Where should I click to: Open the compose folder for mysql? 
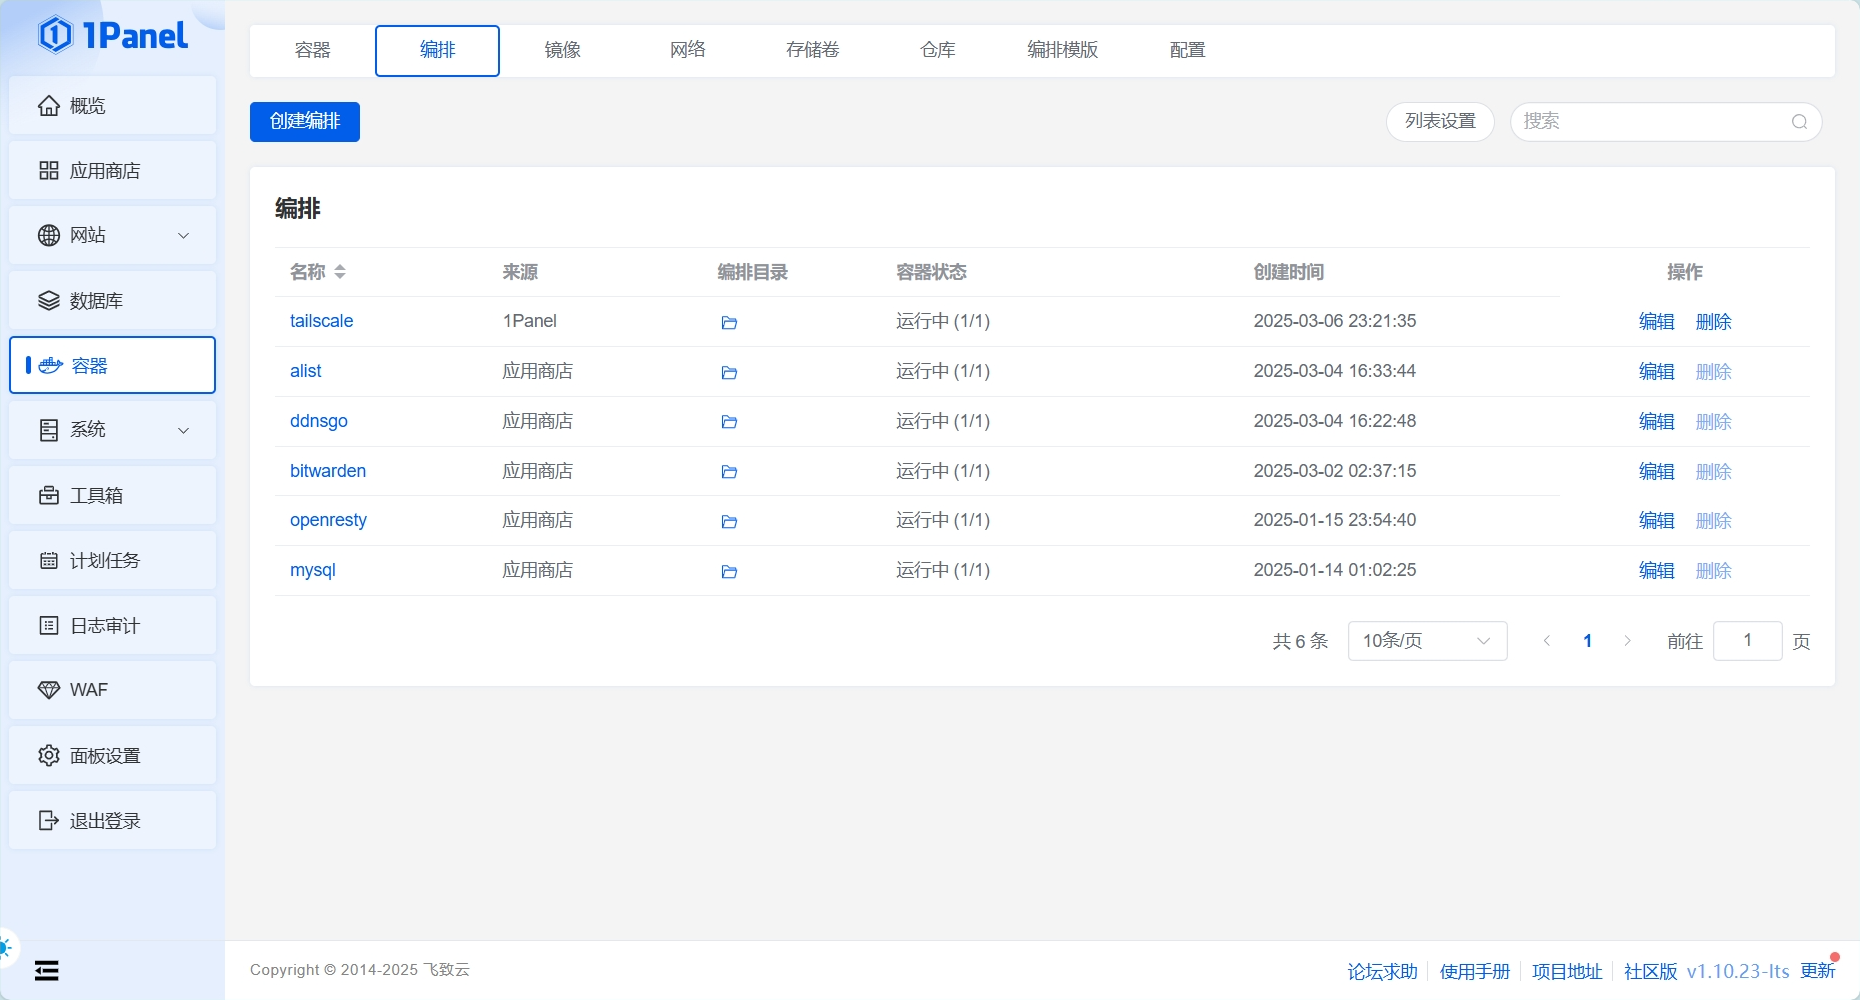pos(729,572)
